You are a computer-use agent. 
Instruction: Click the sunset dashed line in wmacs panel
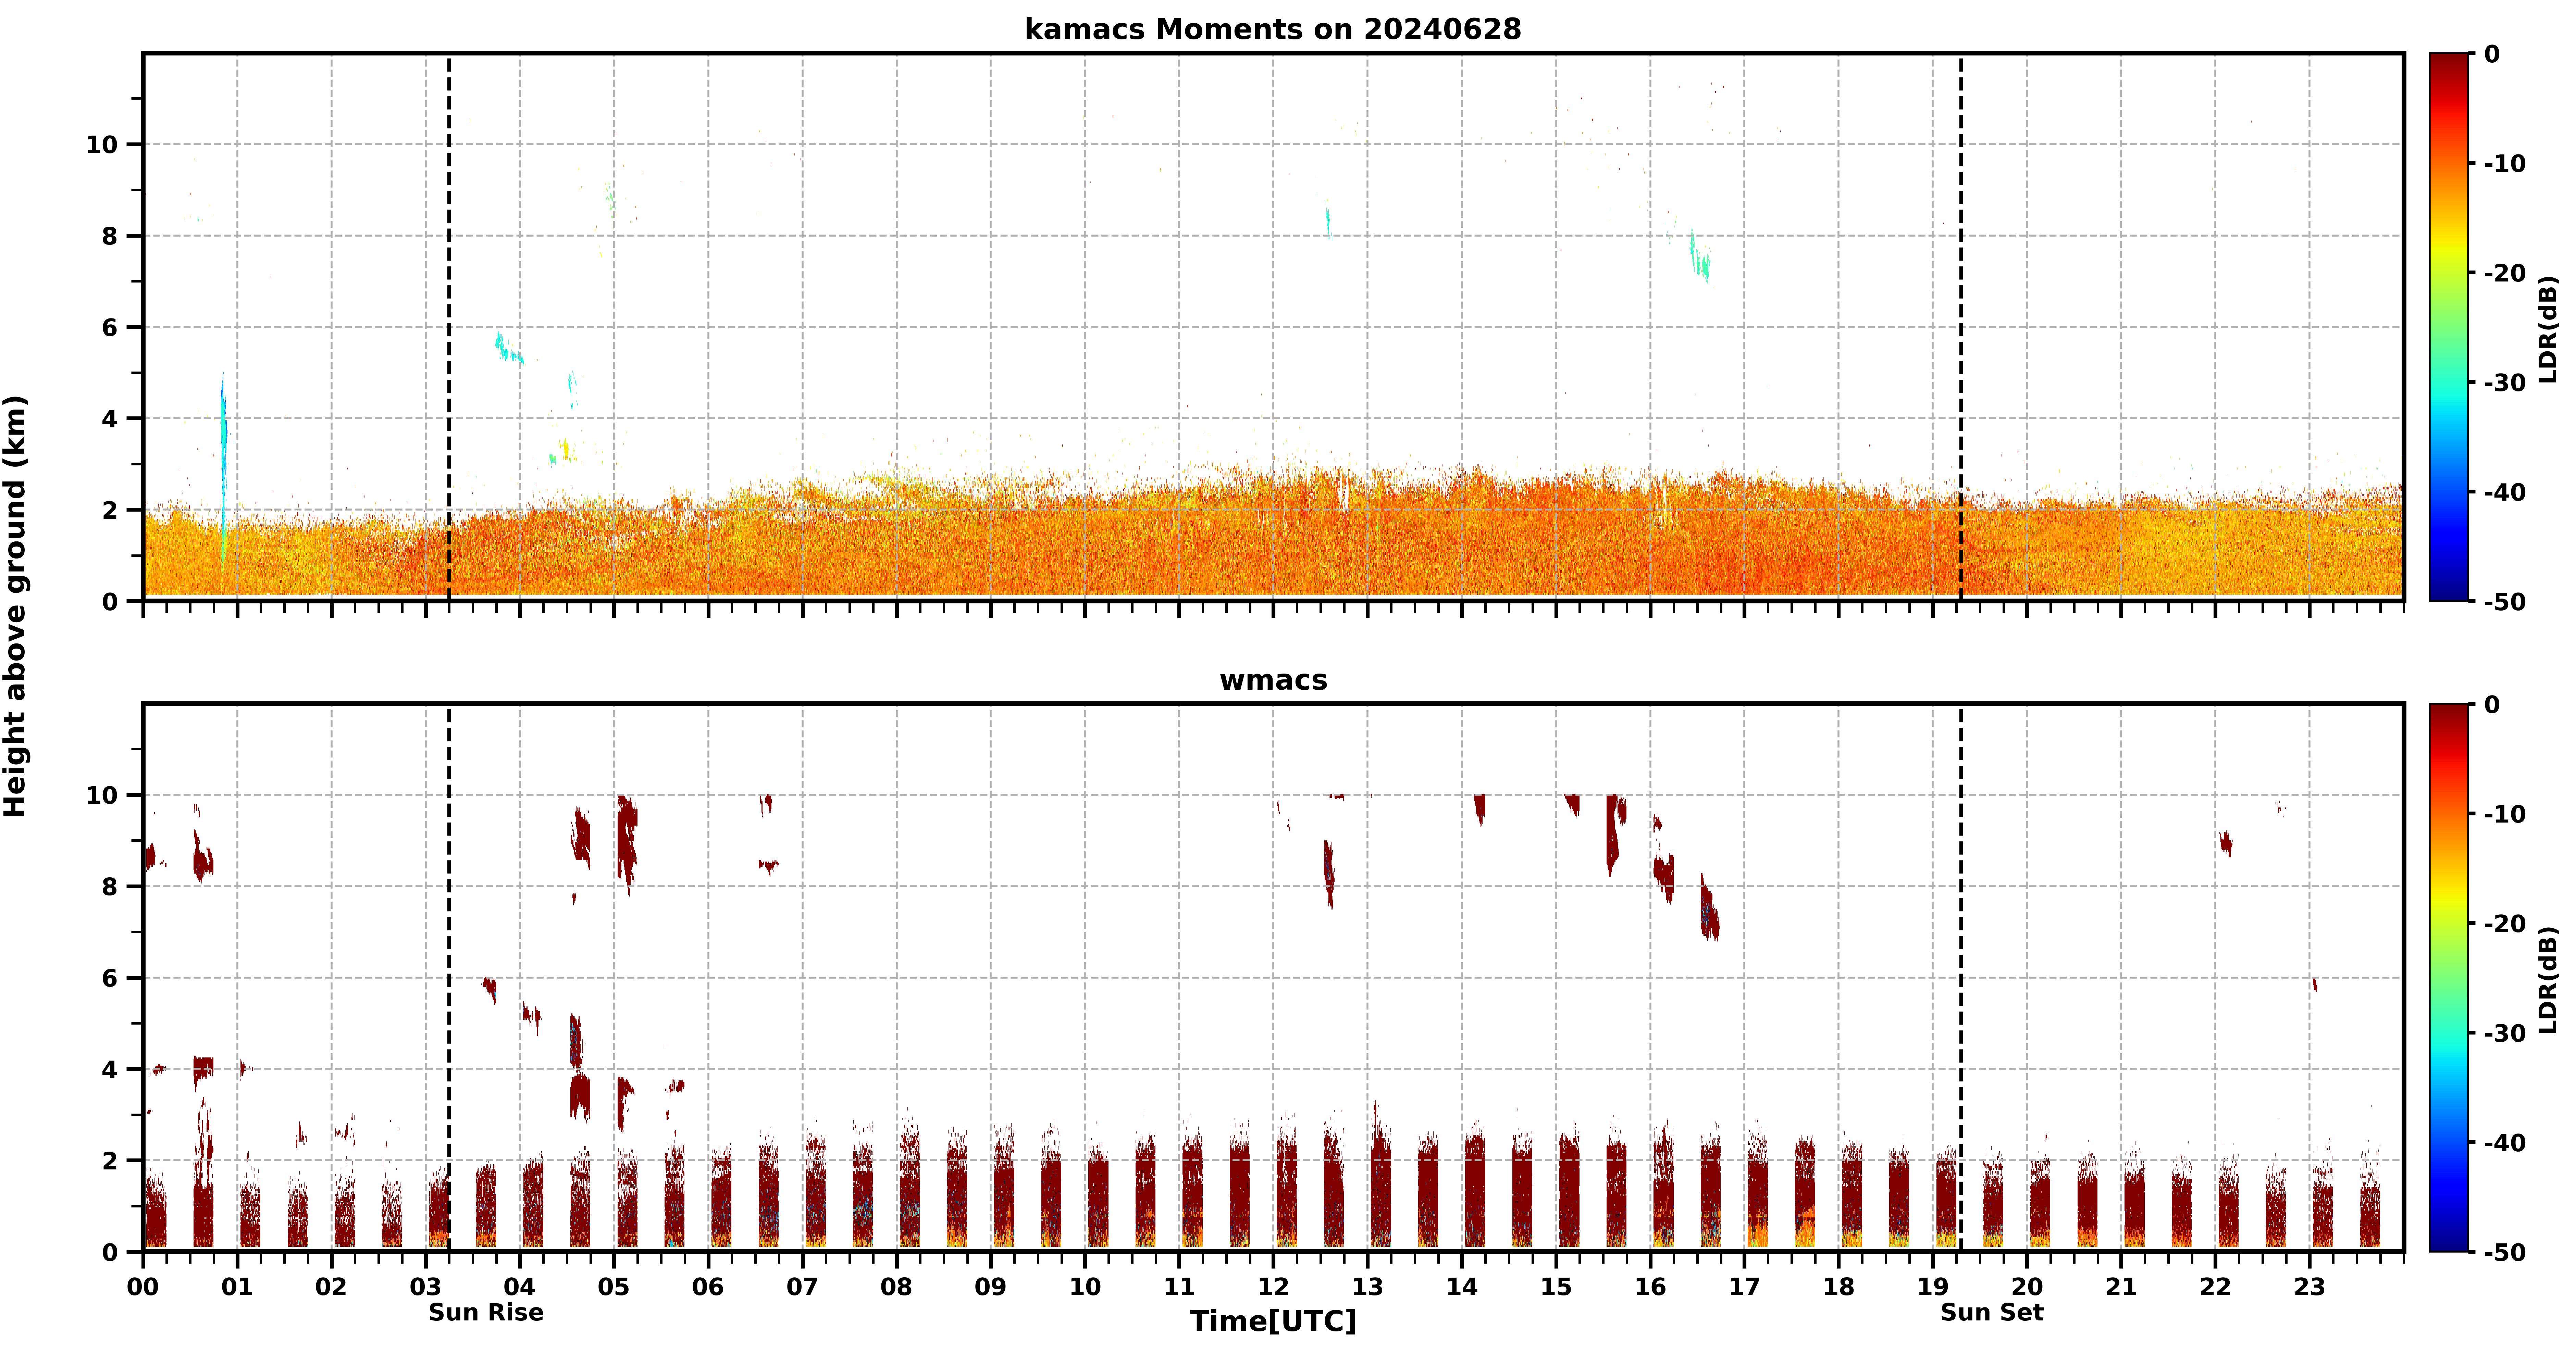pyautogui.click(x=1961, y=978)
